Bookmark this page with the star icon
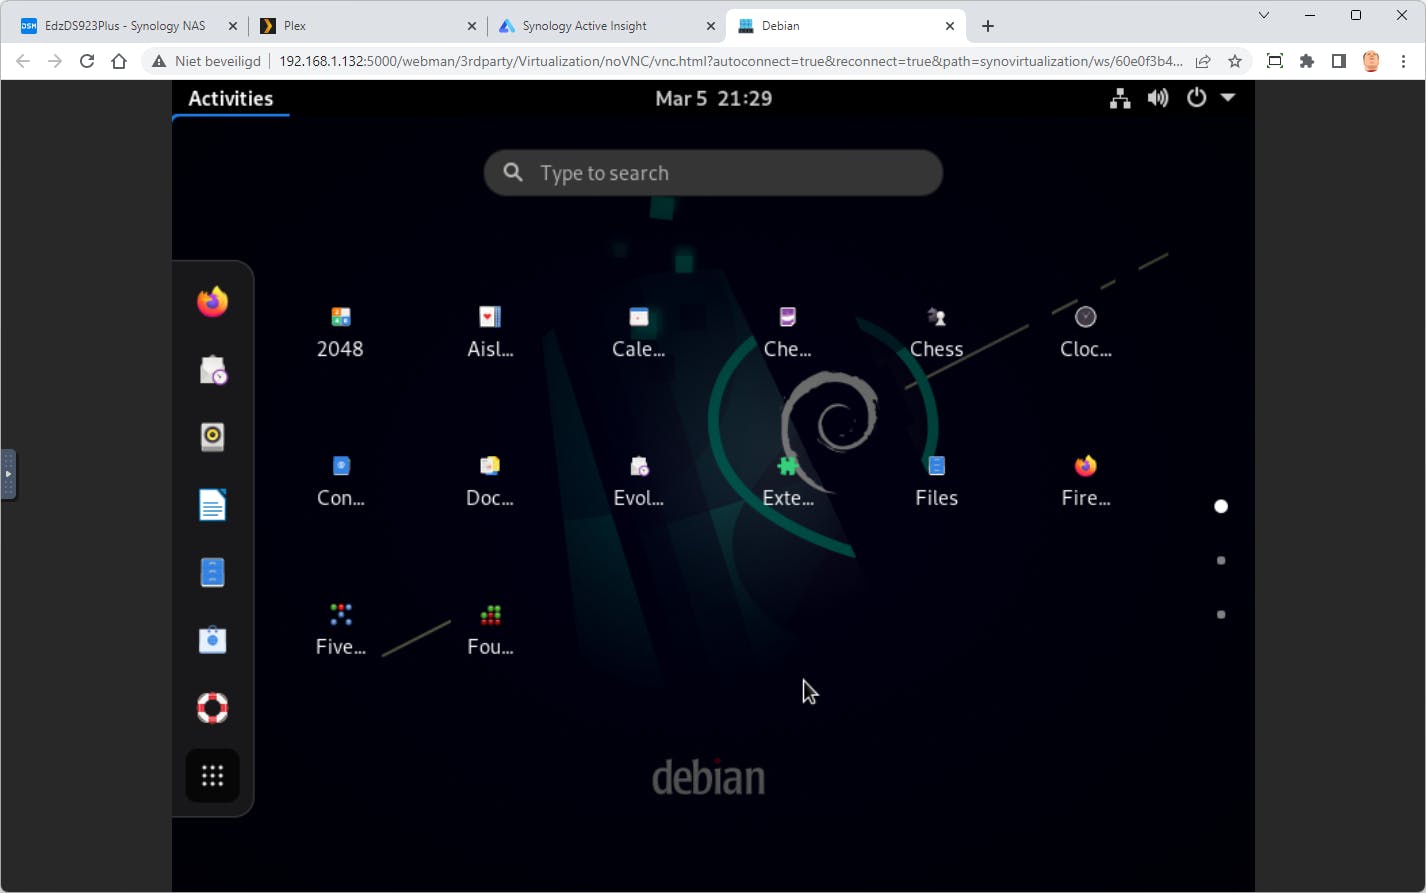The image size is (1426, 893). tap(1235, 61)
